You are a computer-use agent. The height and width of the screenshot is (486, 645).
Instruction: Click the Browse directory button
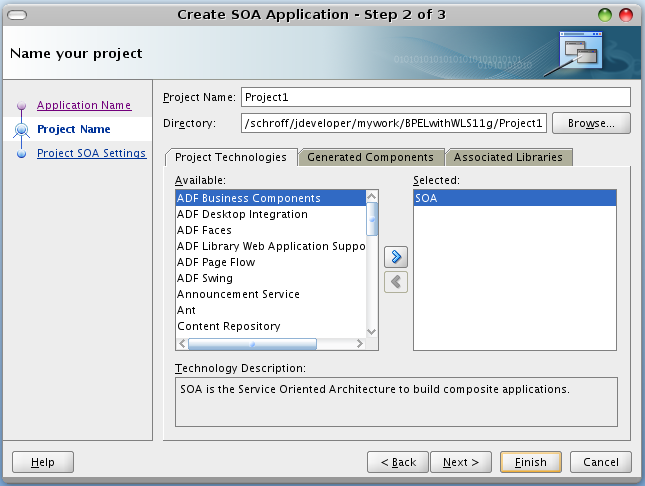591,123
